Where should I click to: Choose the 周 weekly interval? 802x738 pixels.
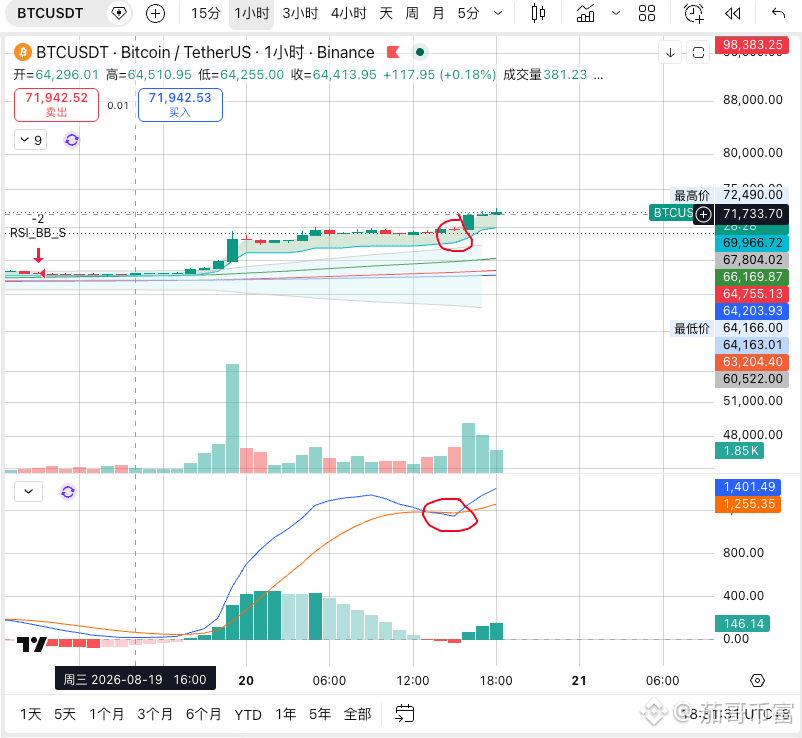point(412,13)
